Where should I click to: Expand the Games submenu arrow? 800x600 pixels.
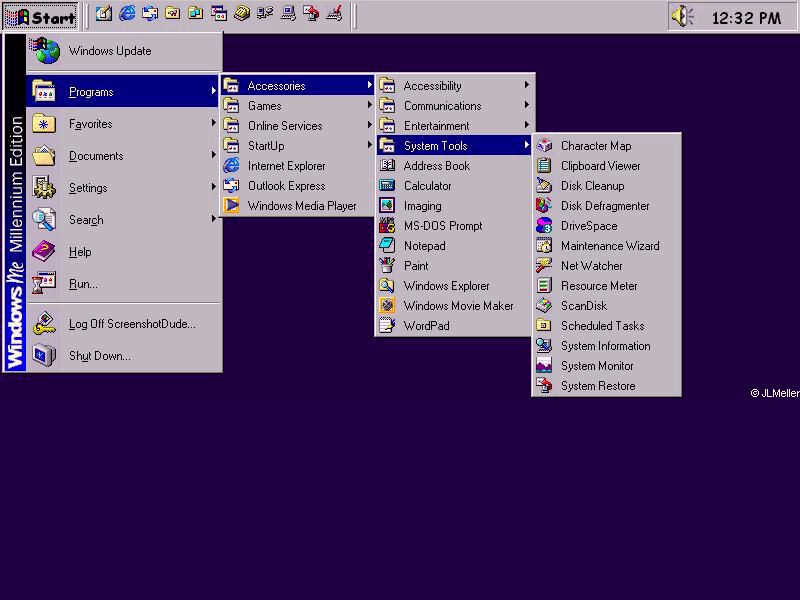point(369,105)
